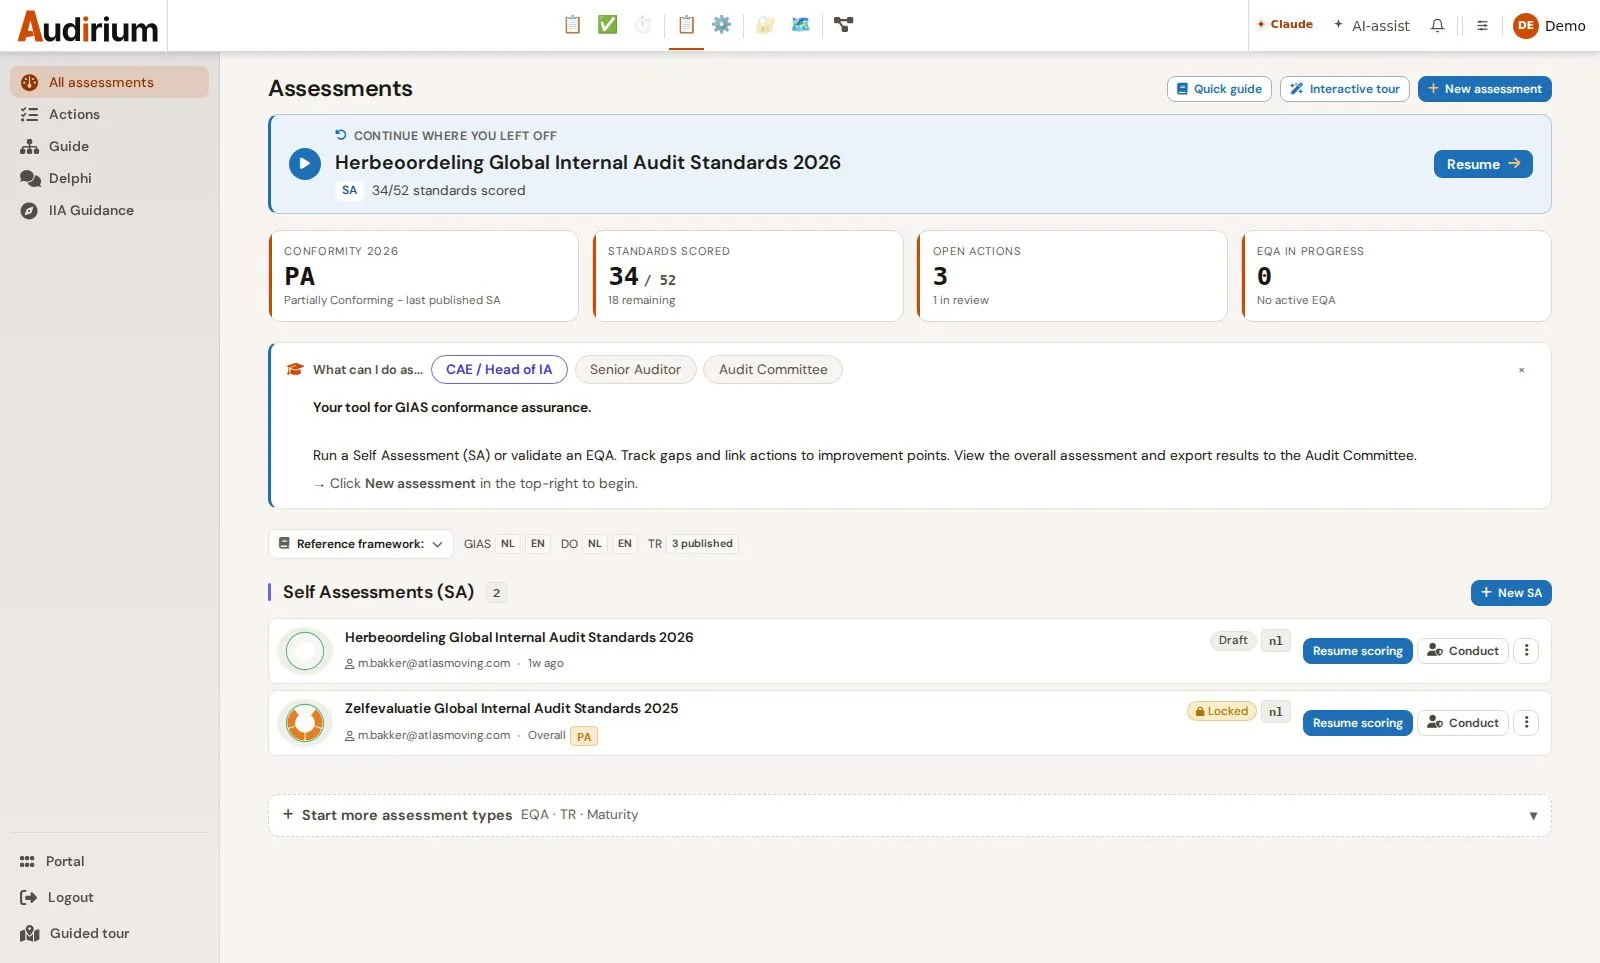Click the SA badge in the continue banner
Image resolution: width=1600 pixels, height=963 pixels.
[349, 191]
